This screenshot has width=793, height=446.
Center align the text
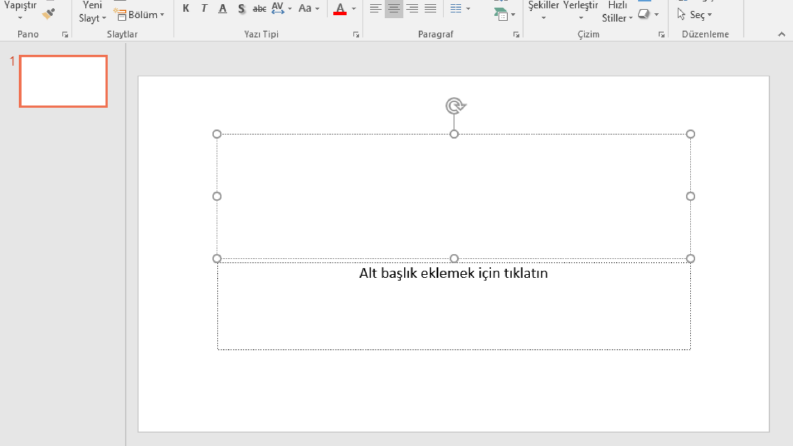pos(393,9)
